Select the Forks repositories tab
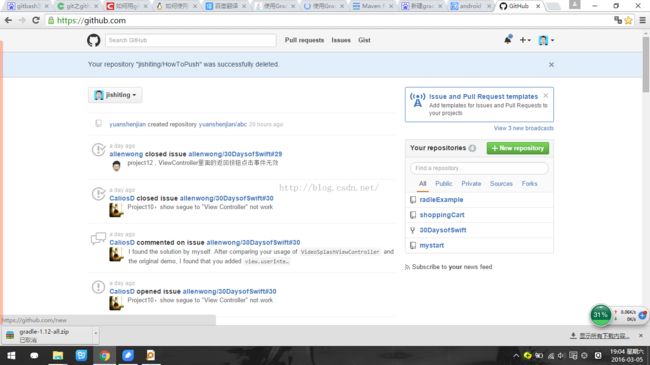The height and width of the screenshot is (365, 650). pyautogui.click(x=529, y=184)
